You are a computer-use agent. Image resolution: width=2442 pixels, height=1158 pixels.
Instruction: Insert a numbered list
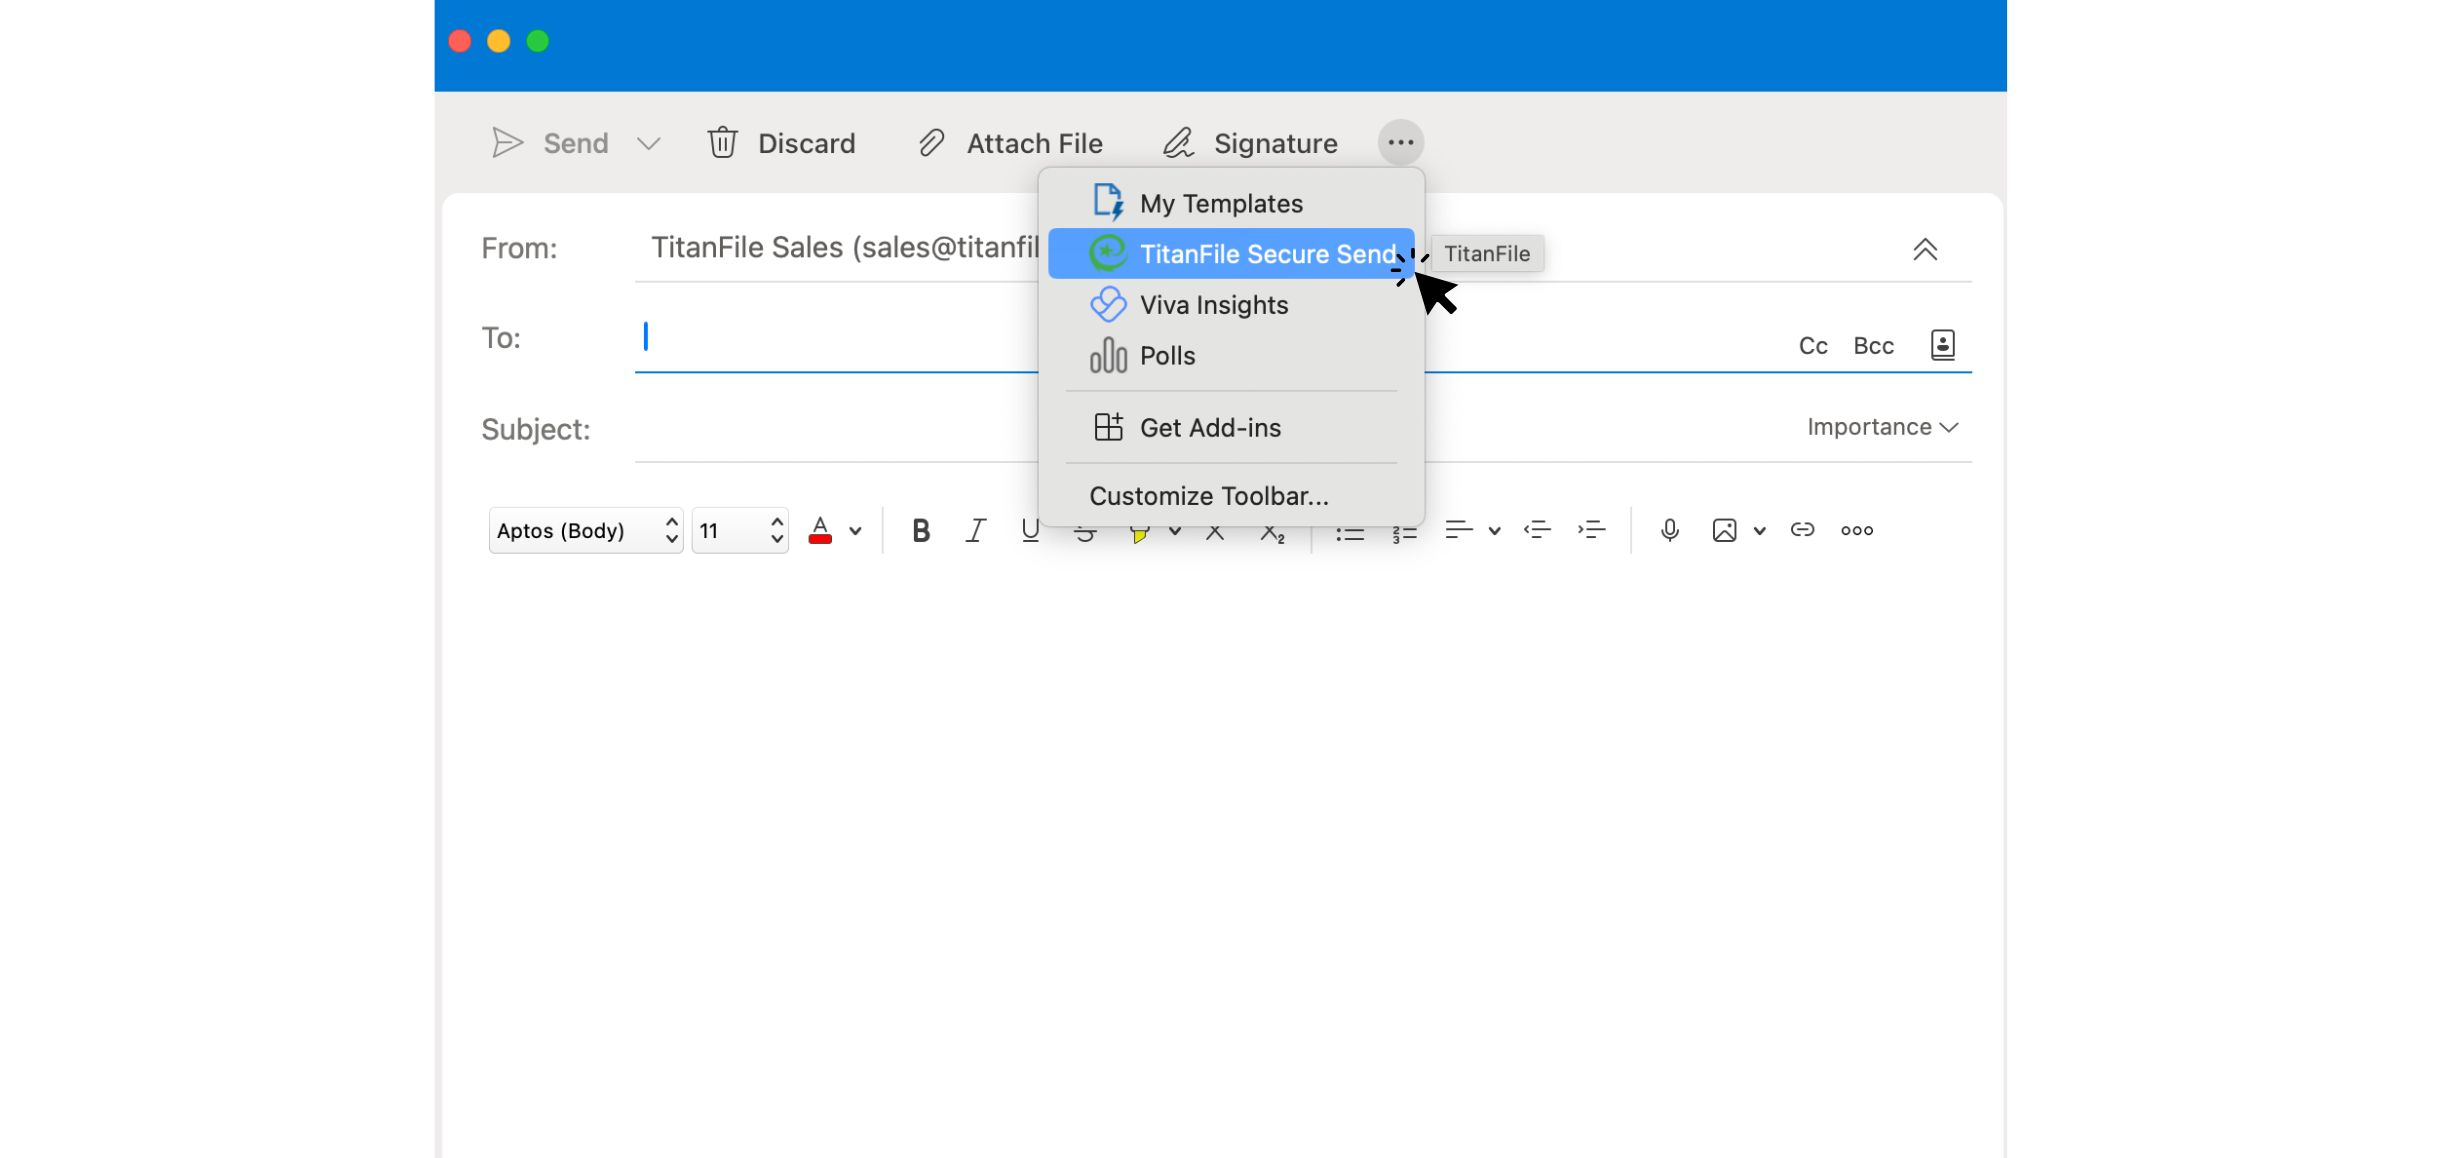click(x=1404, y=533)
